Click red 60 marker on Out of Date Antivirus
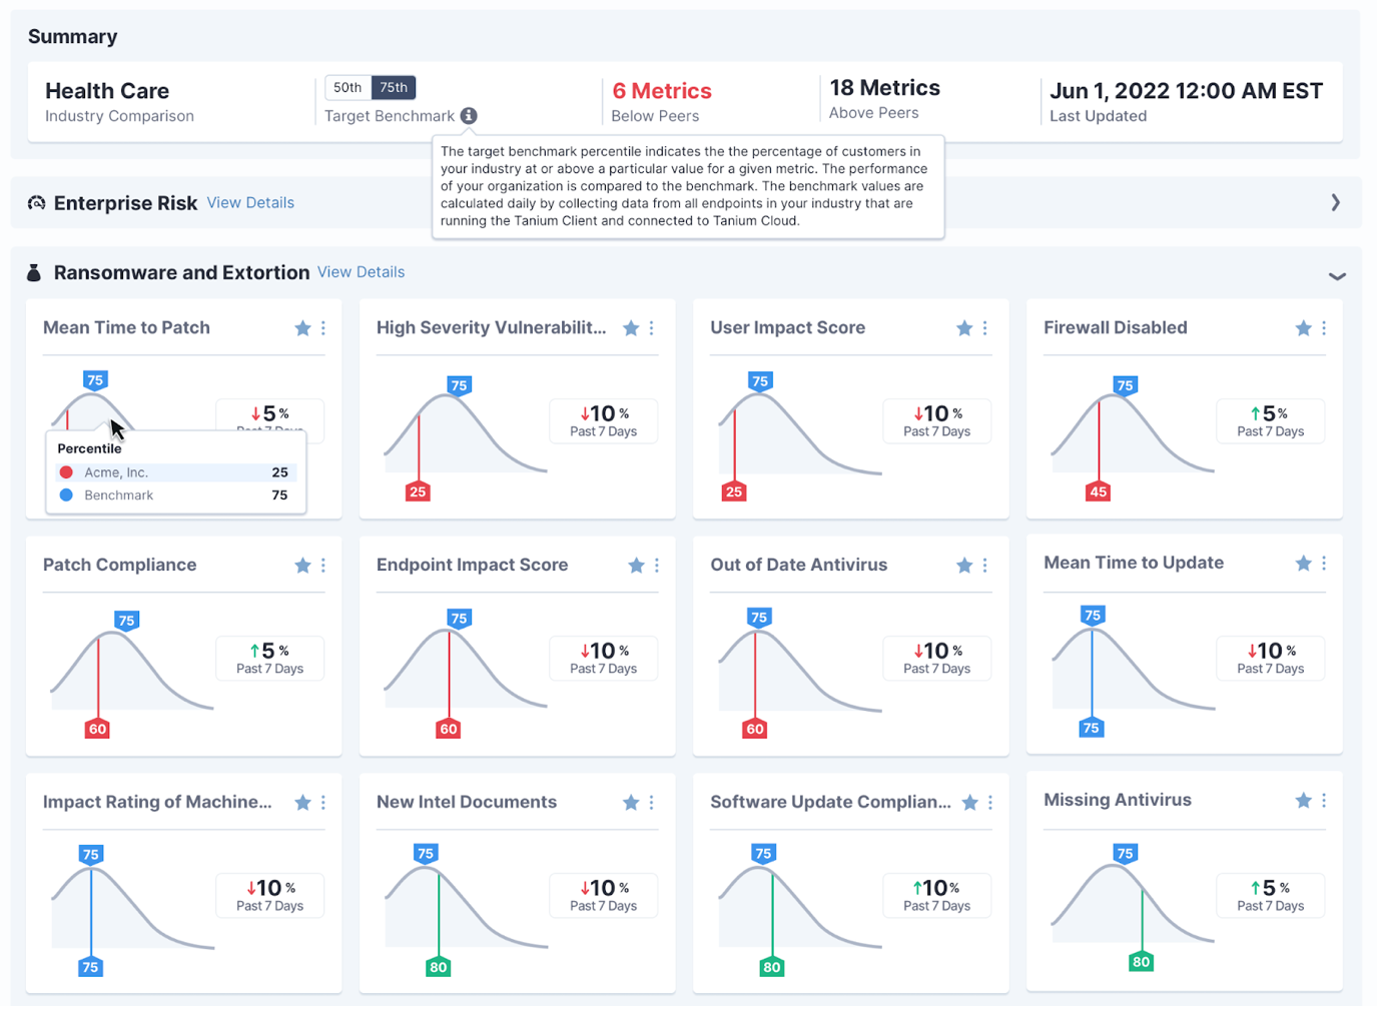 coord(755,729)
